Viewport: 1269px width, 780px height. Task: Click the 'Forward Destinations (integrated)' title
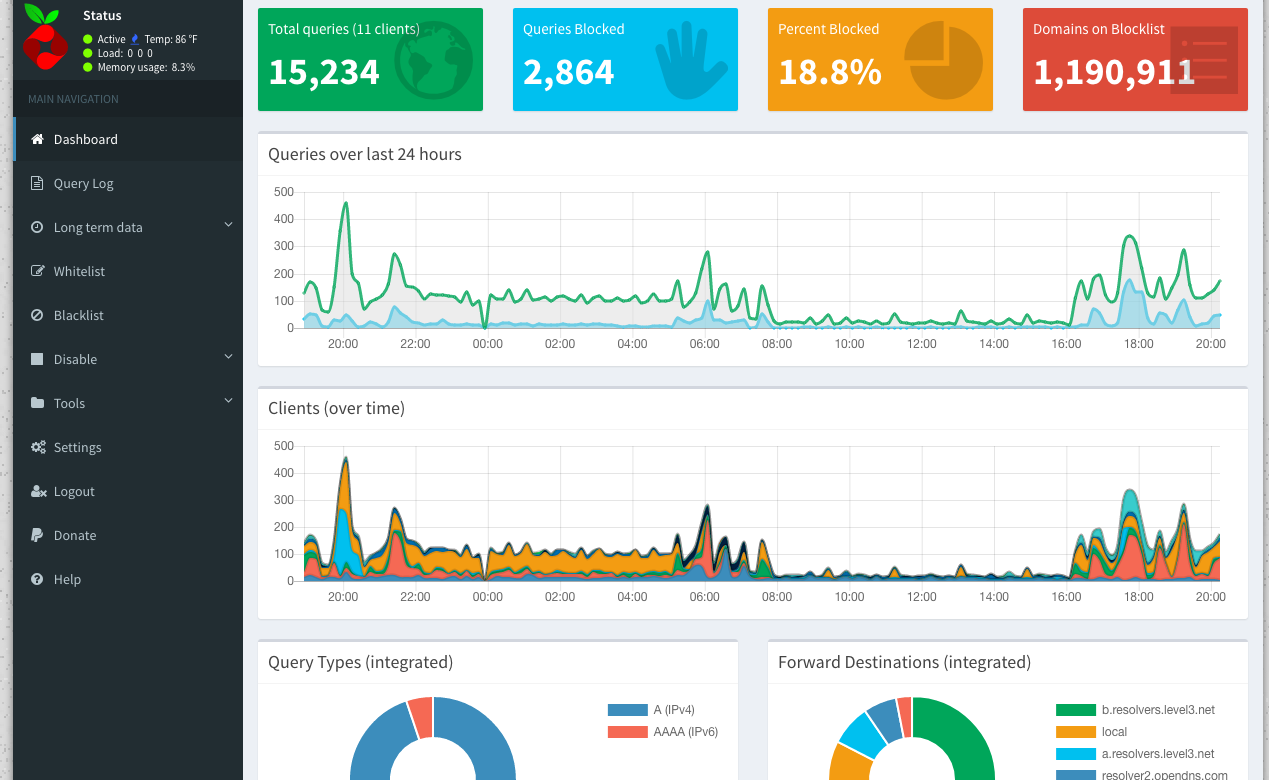pos(904,662)
